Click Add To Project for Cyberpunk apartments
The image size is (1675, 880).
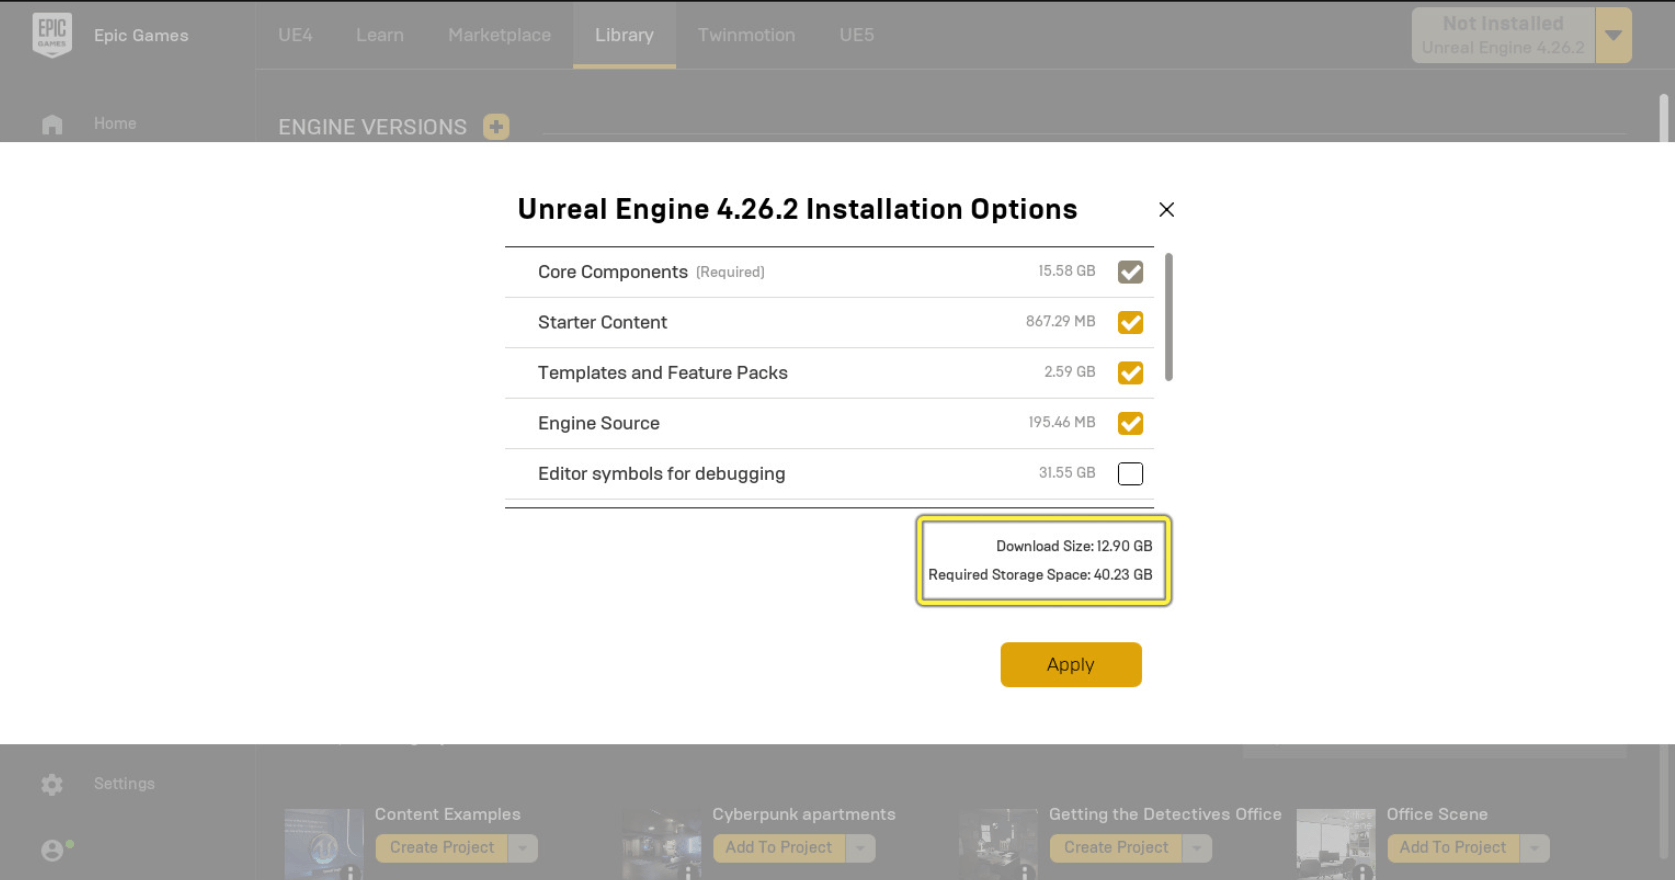[778, 848]
